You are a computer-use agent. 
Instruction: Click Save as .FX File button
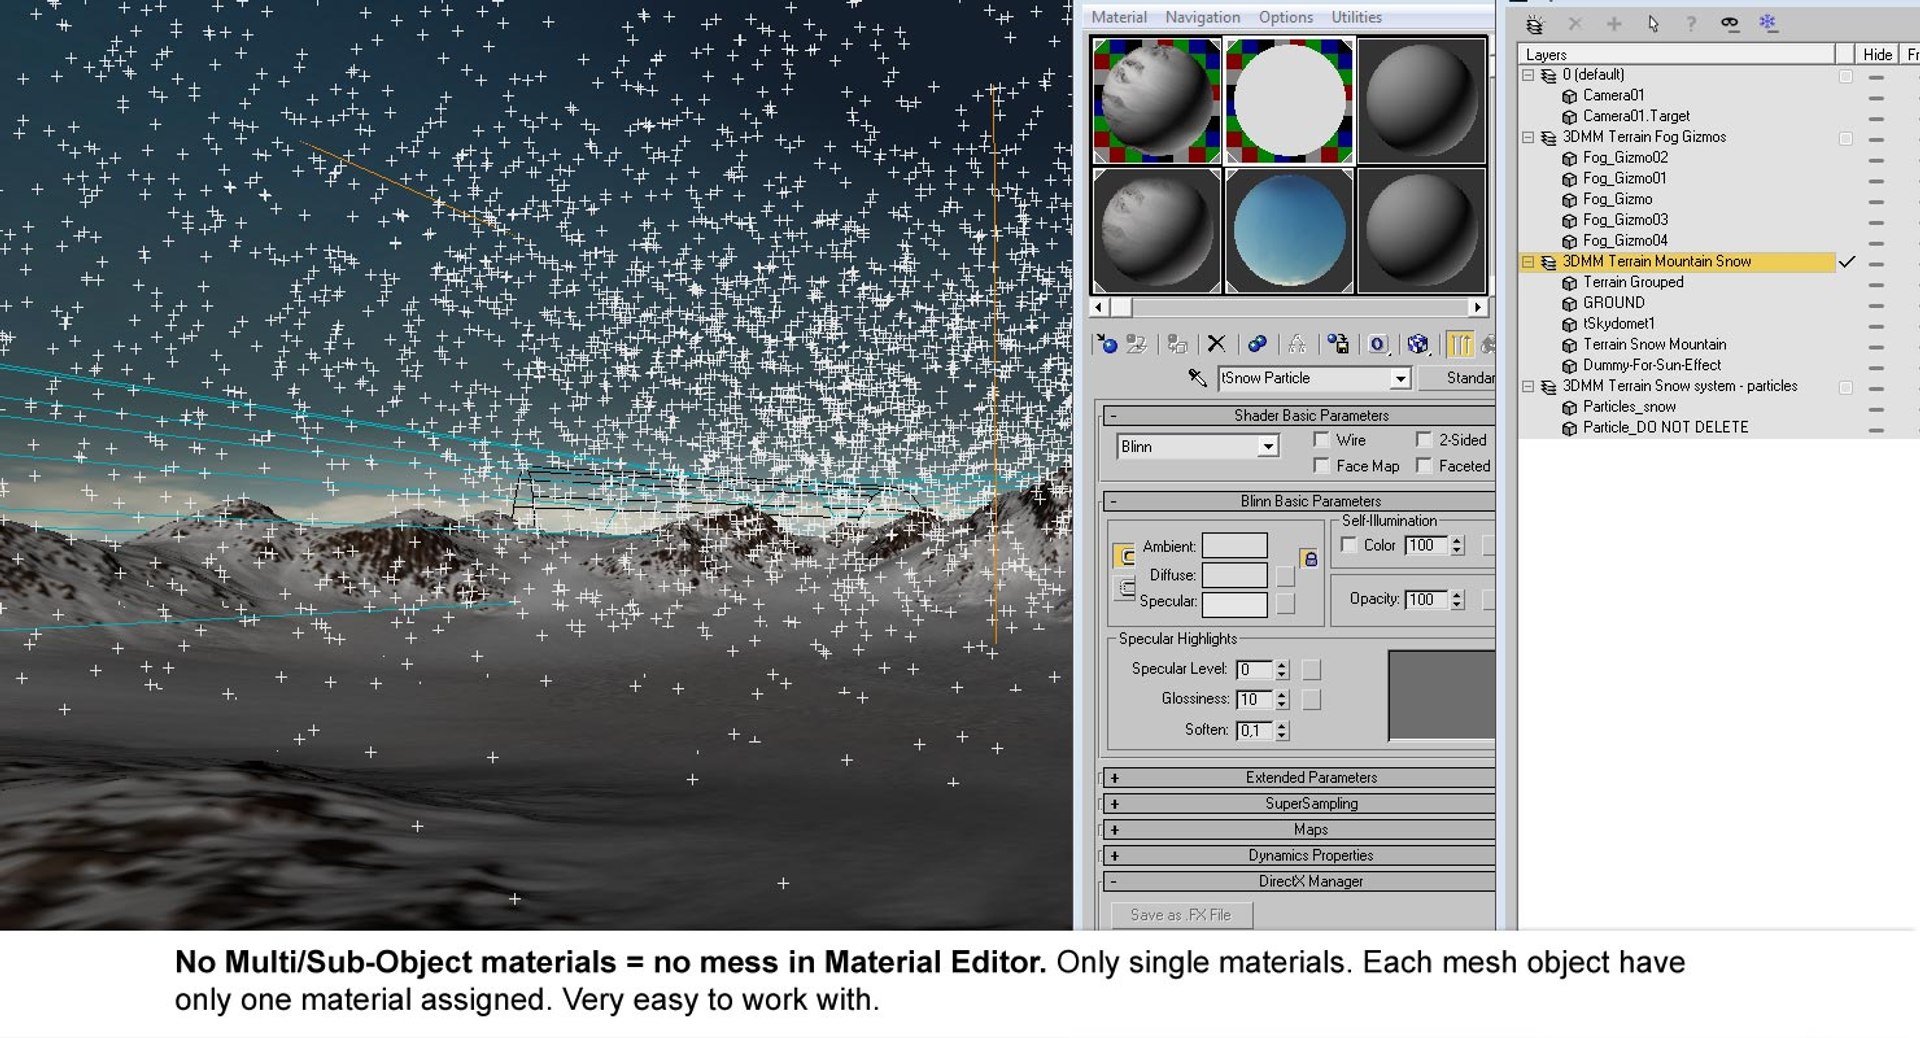[x=1181, y=914]
